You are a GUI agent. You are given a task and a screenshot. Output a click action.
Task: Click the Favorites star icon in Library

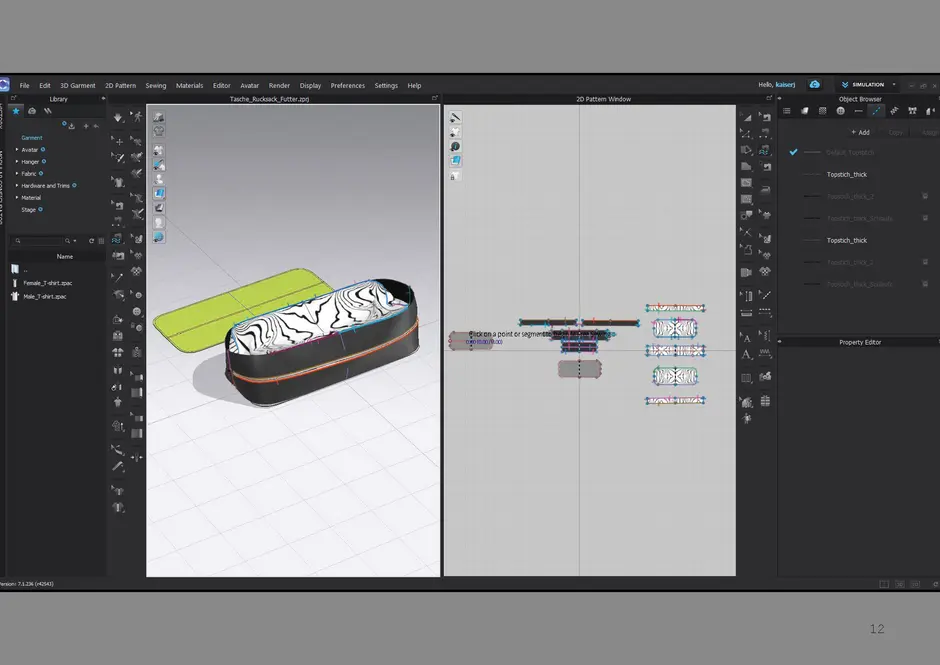16,111
